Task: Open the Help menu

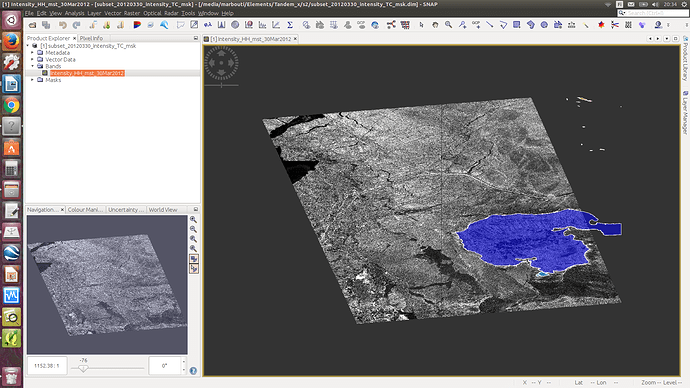Action: point(228,13)
